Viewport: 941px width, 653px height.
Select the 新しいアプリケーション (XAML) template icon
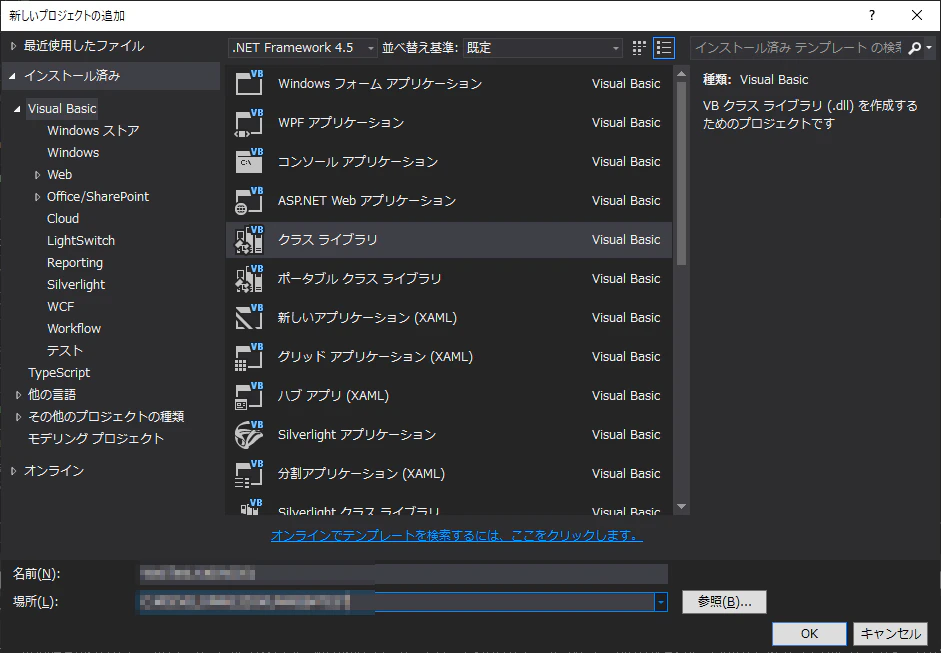coord(249,317)
